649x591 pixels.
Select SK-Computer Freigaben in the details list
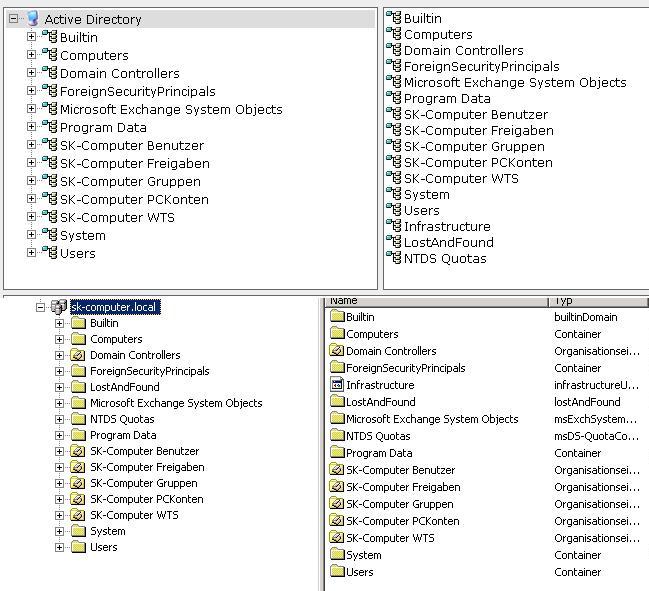(x=403, y=487)
